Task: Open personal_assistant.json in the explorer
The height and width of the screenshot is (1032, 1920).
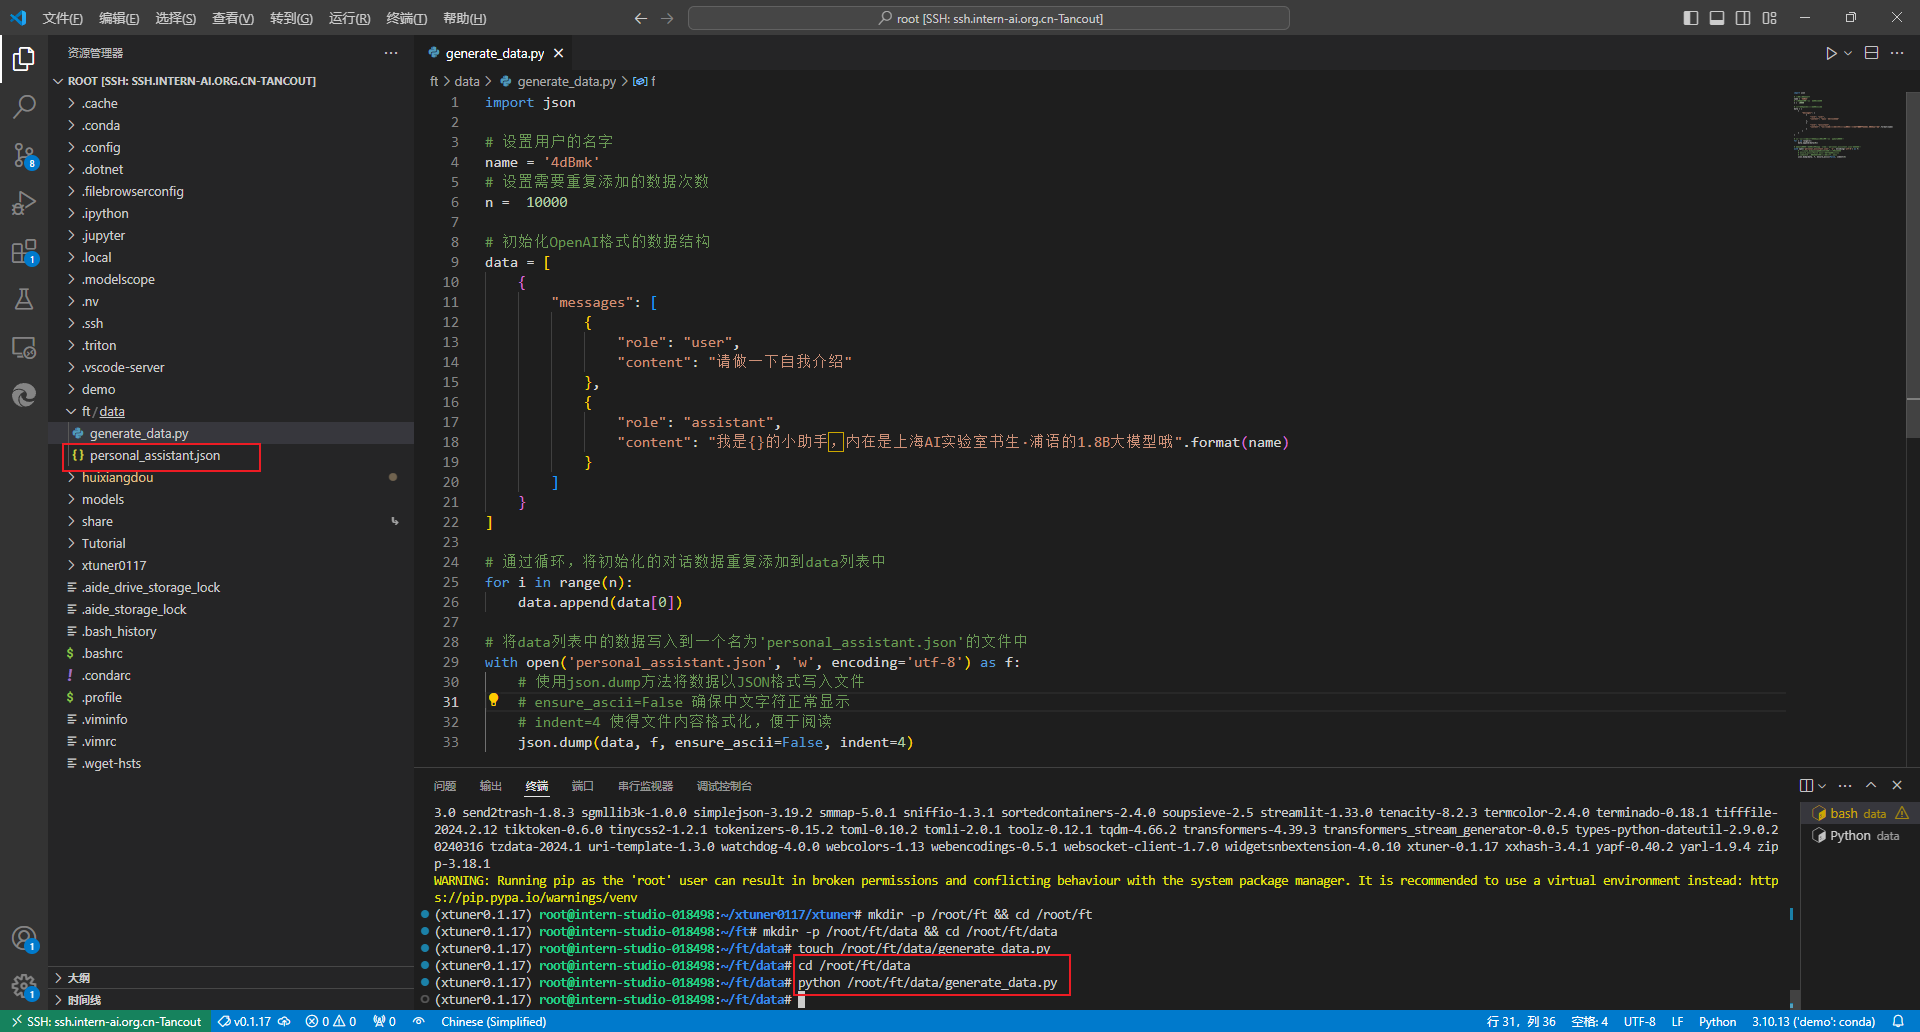Action: click(x=154, y=455)
